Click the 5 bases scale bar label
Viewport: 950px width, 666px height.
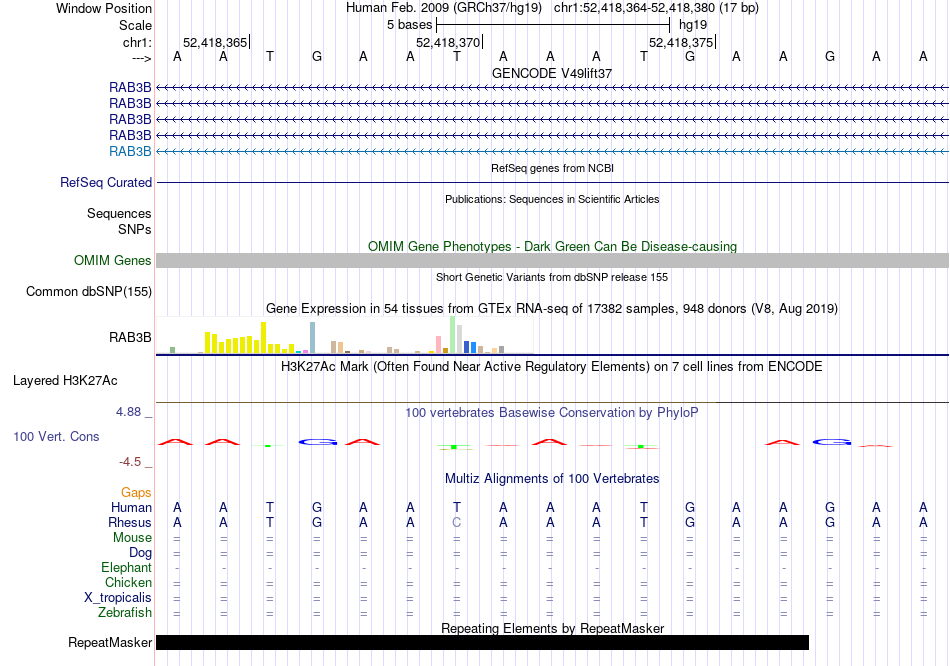410,25
